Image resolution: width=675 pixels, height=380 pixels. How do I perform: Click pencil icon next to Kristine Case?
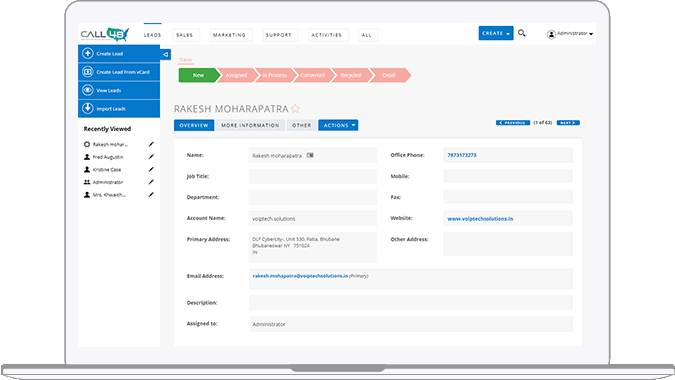pyautogui.click(x=151, y=170)
